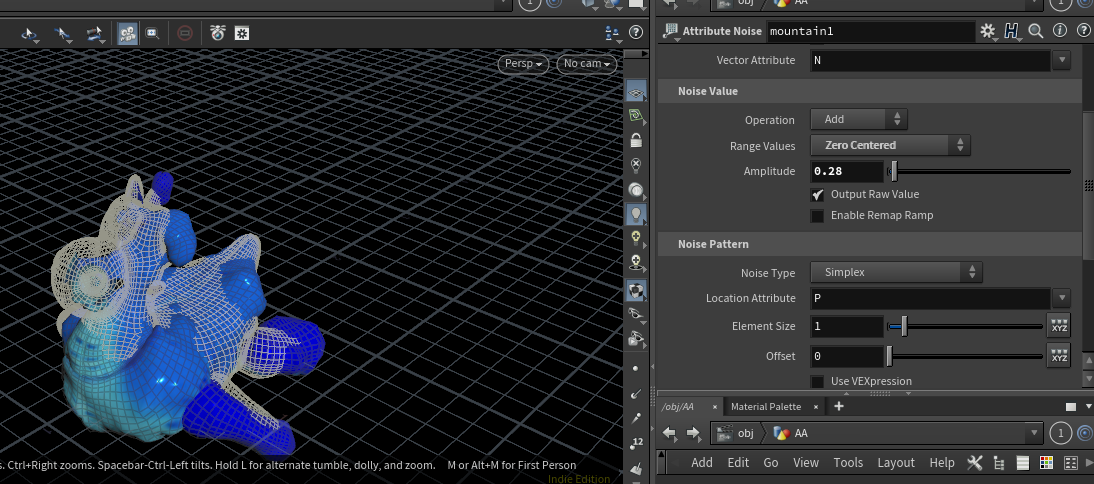Open the Attribute Noise parameter gear menu

coord(987,31)
